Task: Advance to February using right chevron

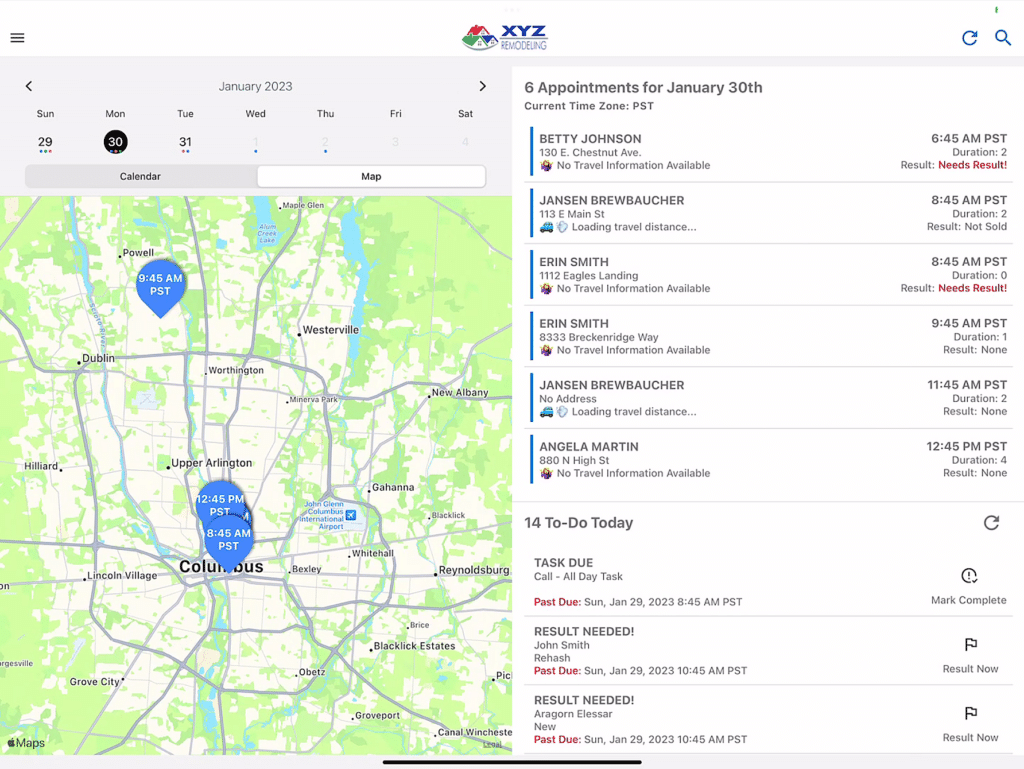Action: (482, 86)
